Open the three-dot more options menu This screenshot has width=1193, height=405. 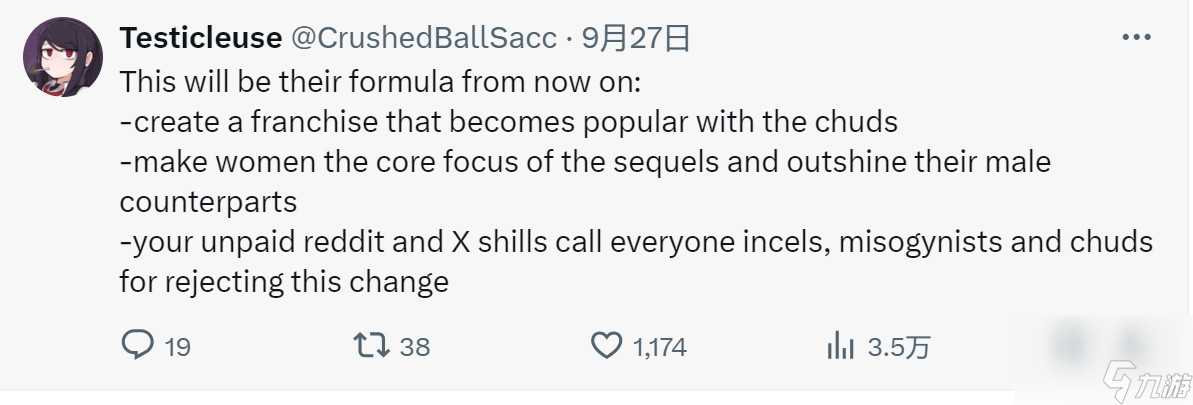click(x=1137, y=38)
